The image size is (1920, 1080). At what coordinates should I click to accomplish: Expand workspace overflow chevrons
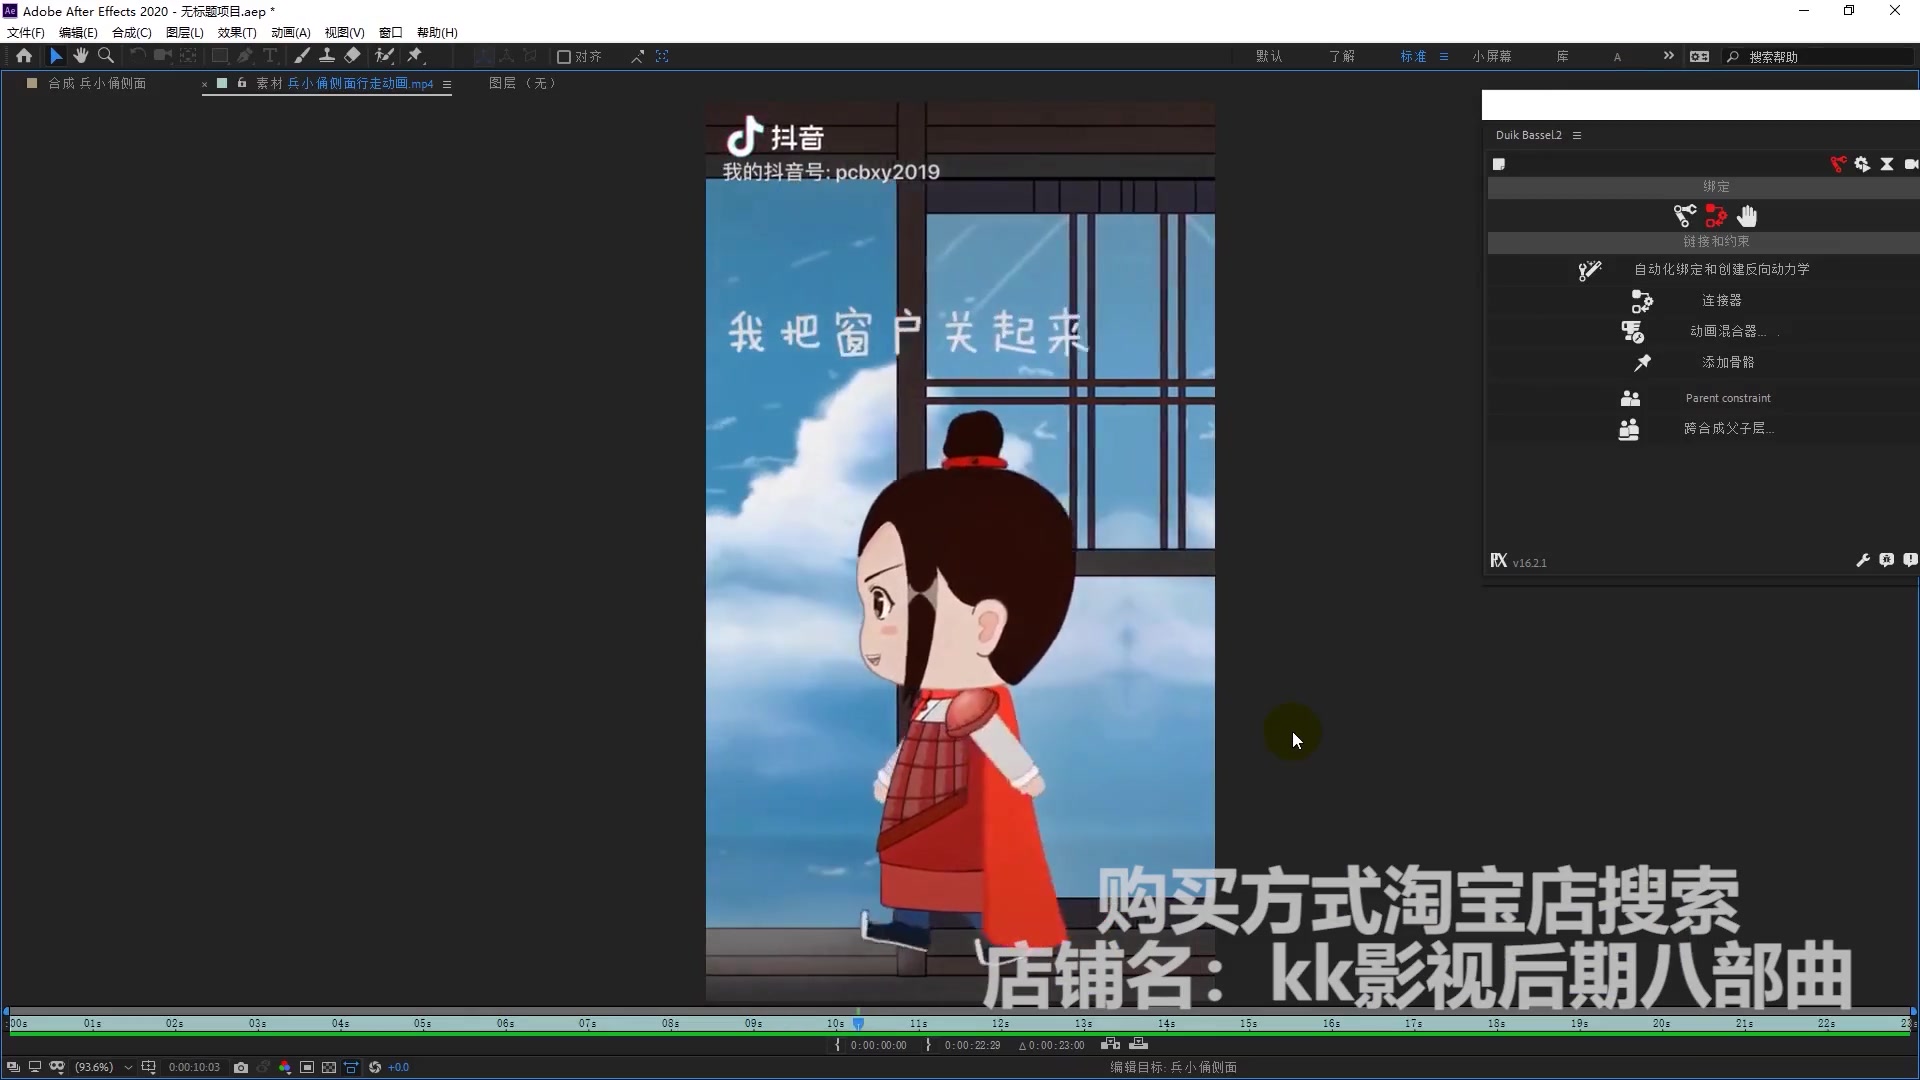click(x=1668, y=56)
